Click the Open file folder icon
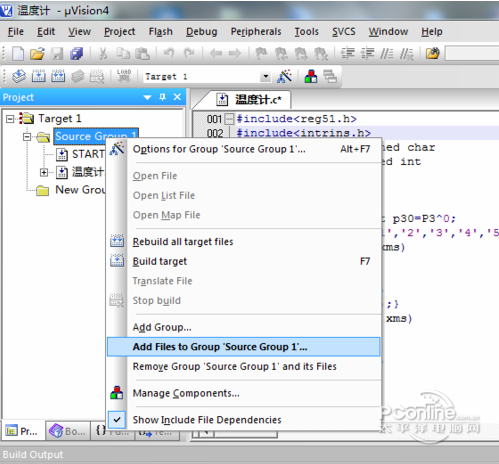Screen dimensions: 499x464 37,53
